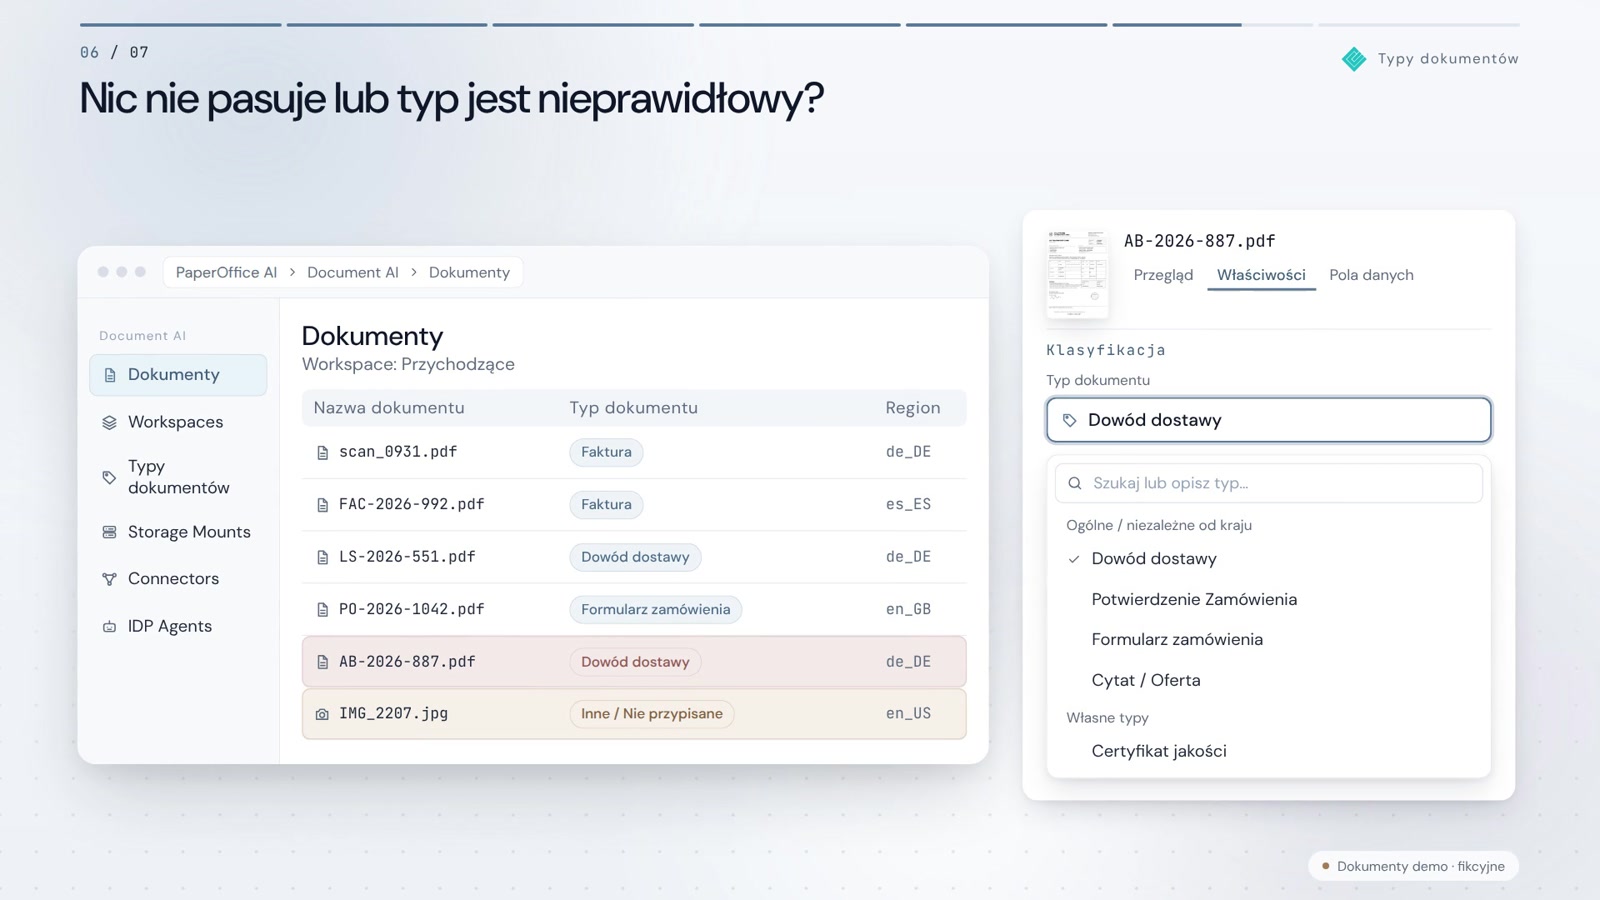
Task: Open the AB-2026-887.pdf document thumbnail
Action: click(x=1077, y=274)
